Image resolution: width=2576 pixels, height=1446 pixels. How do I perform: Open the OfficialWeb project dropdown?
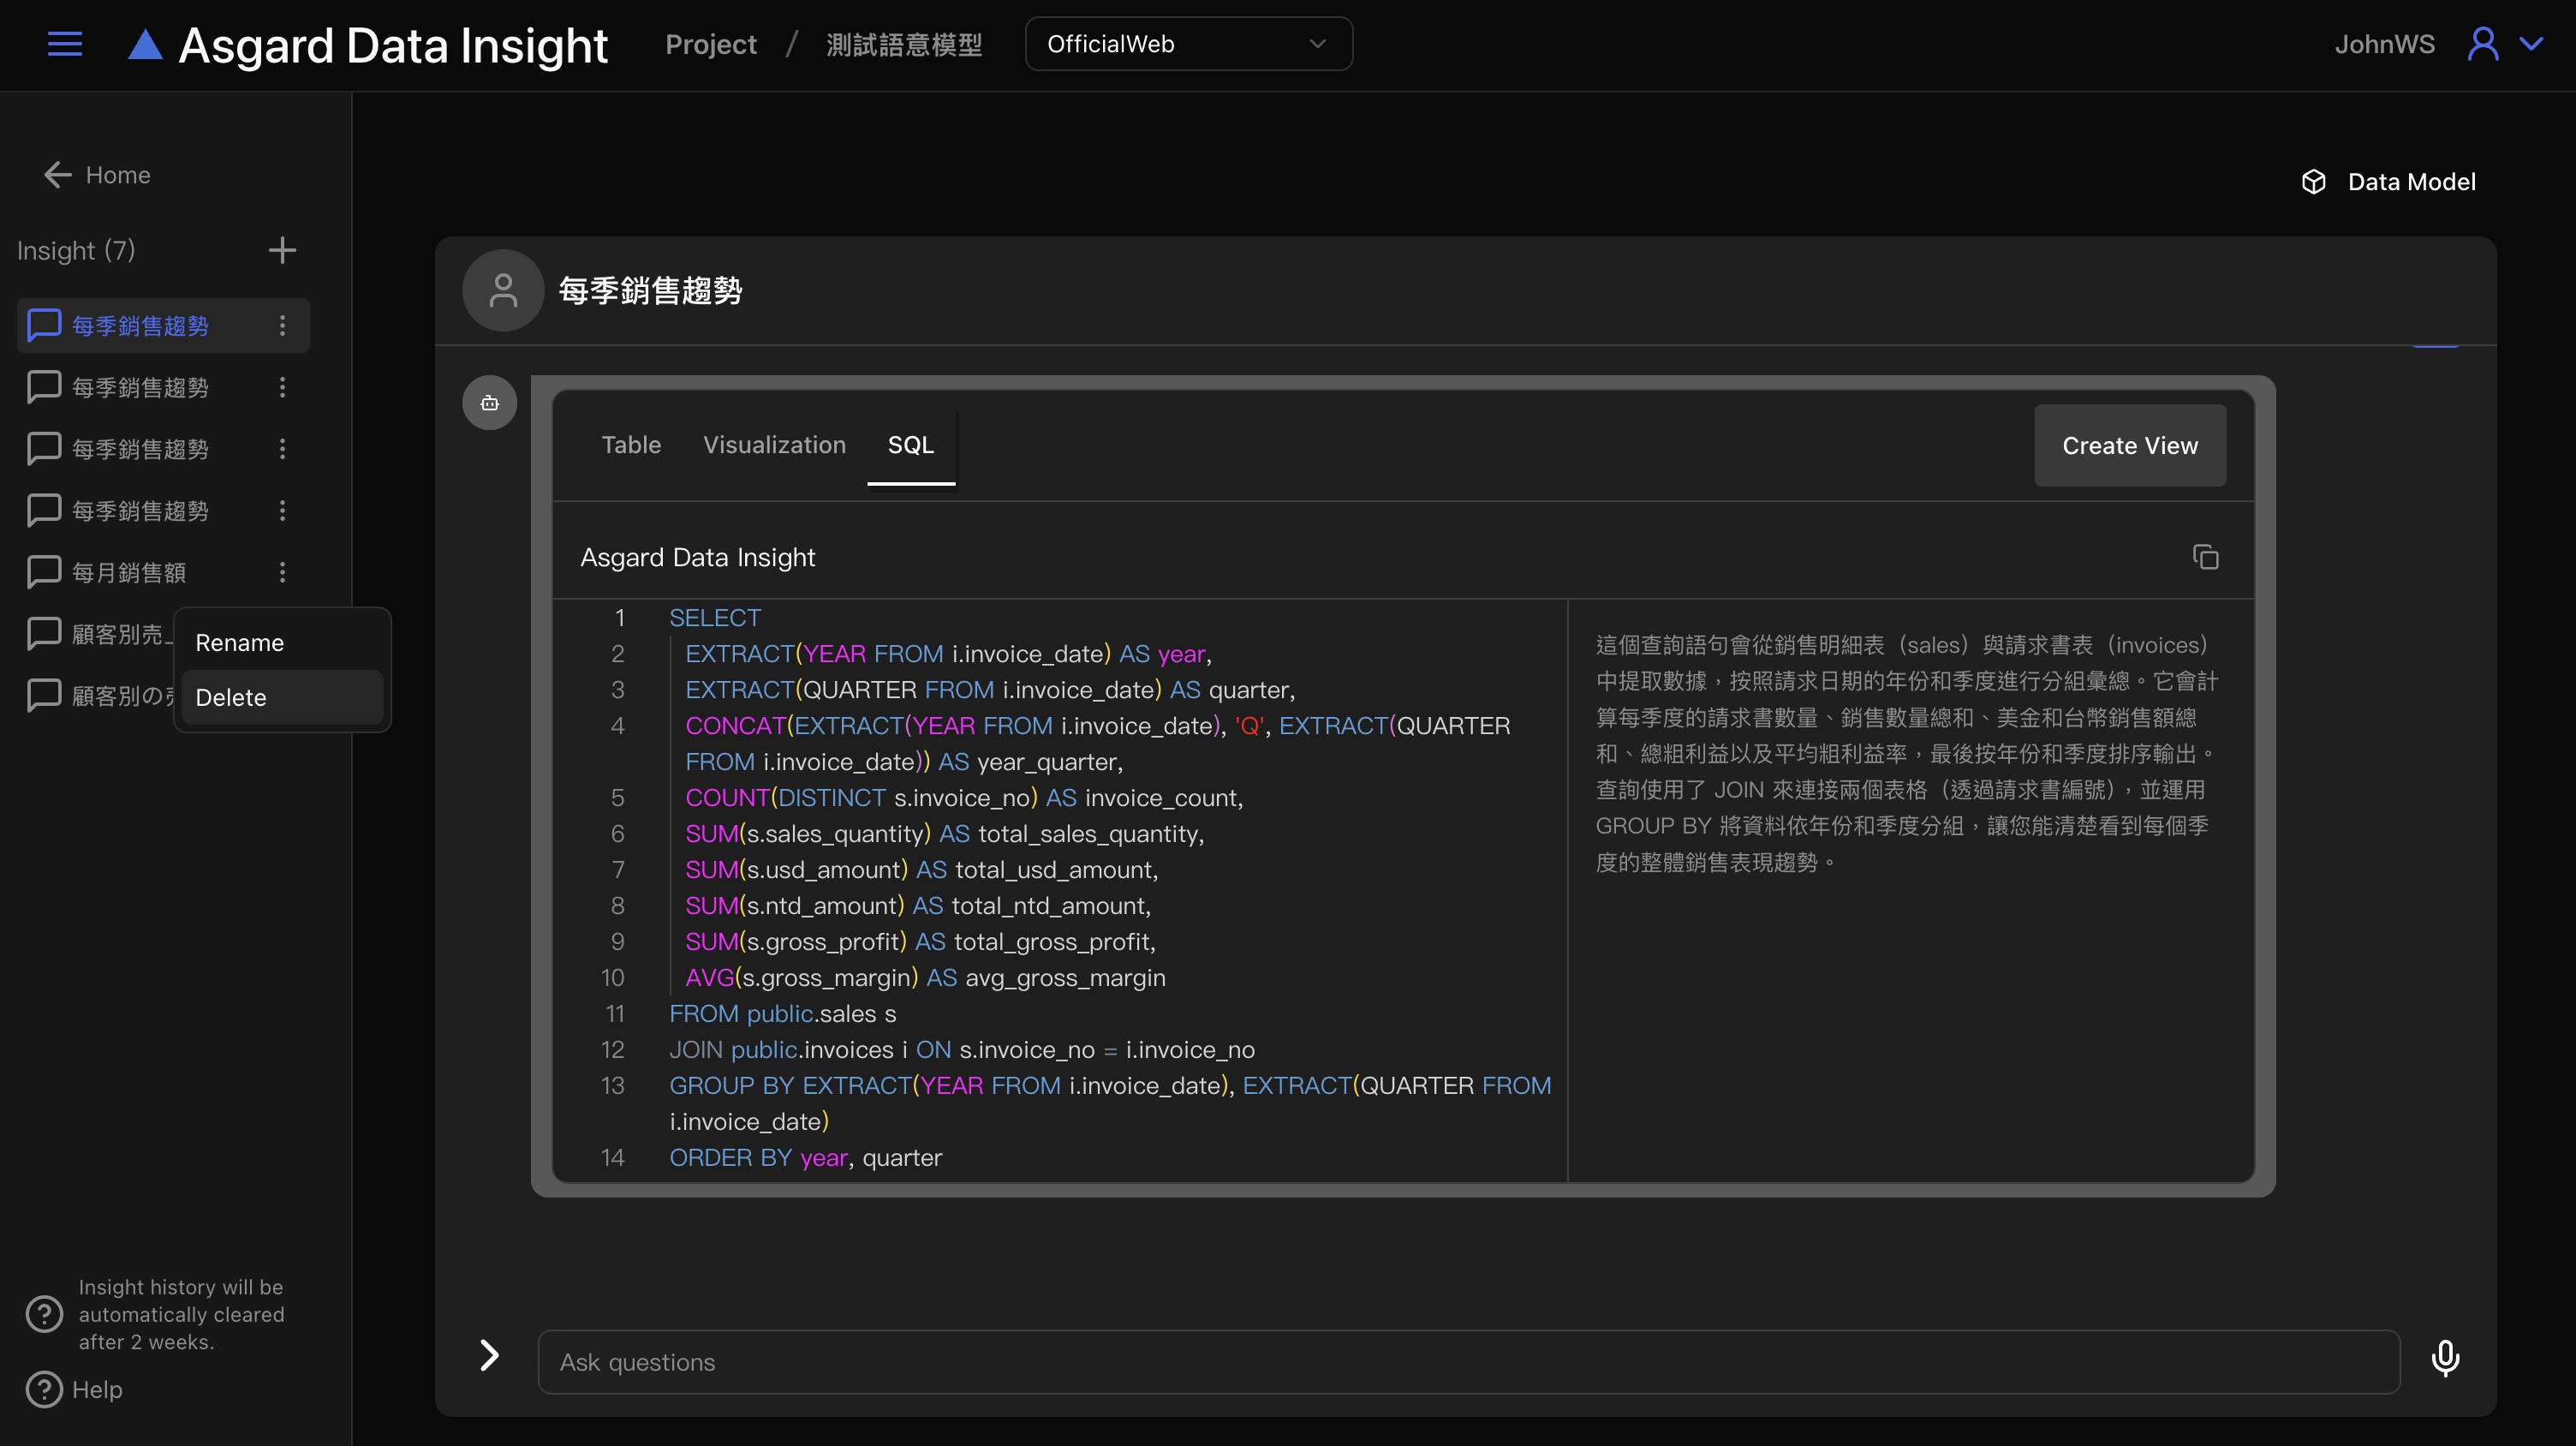click(1188, 44)
